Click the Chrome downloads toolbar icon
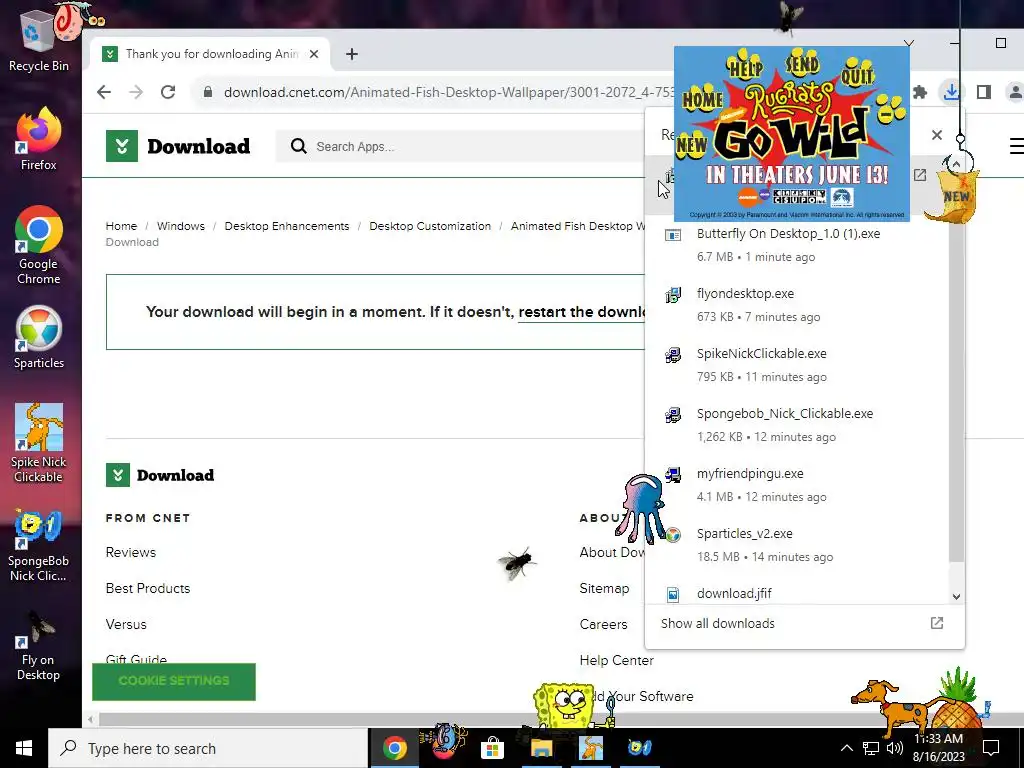Screen dimensions: 1024x768 951,92
